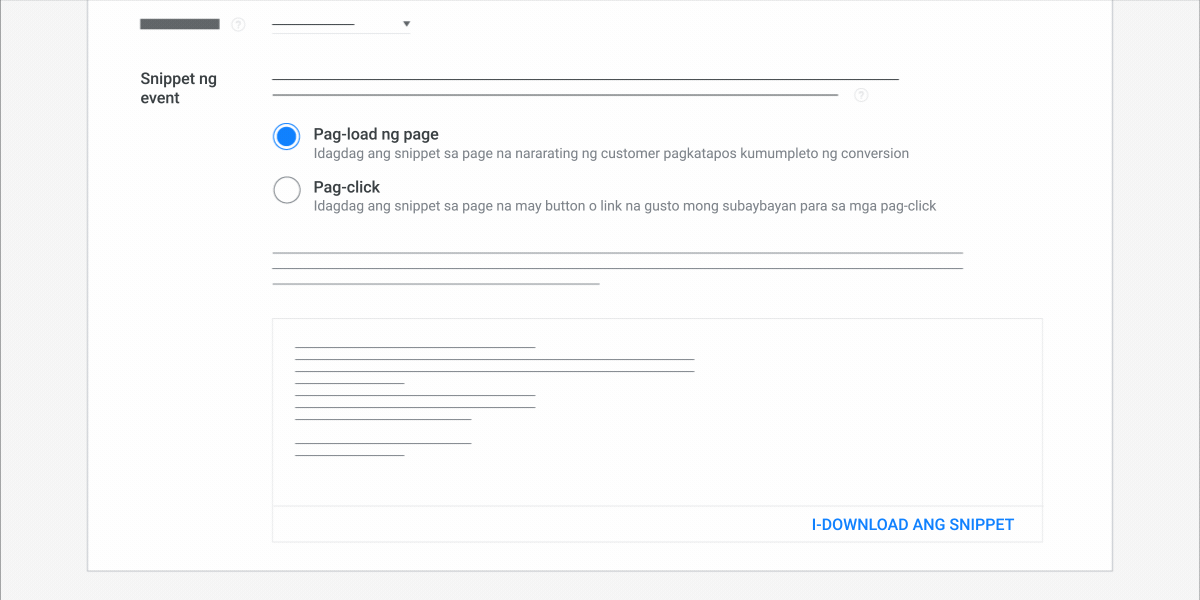The image size is (1200, 600).
Task: Click the gray label left of the dropdown
Action: (x=180, y=23)
